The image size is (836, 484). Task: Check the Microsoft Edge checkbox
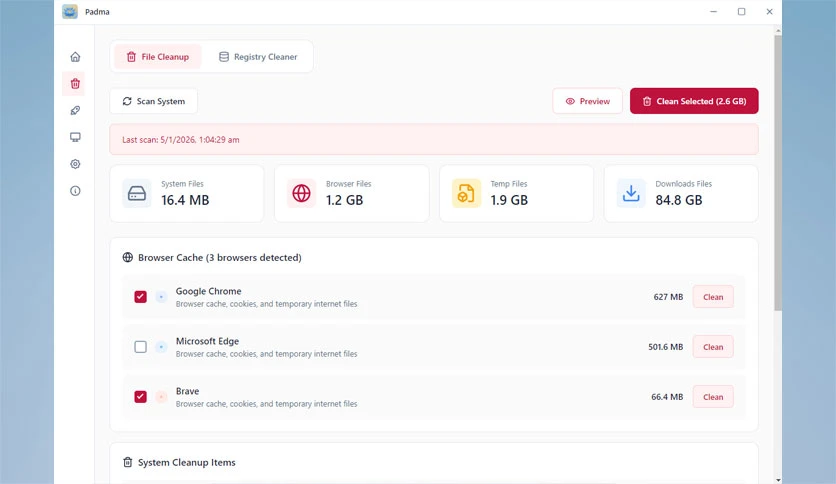[x=140, y=347]
